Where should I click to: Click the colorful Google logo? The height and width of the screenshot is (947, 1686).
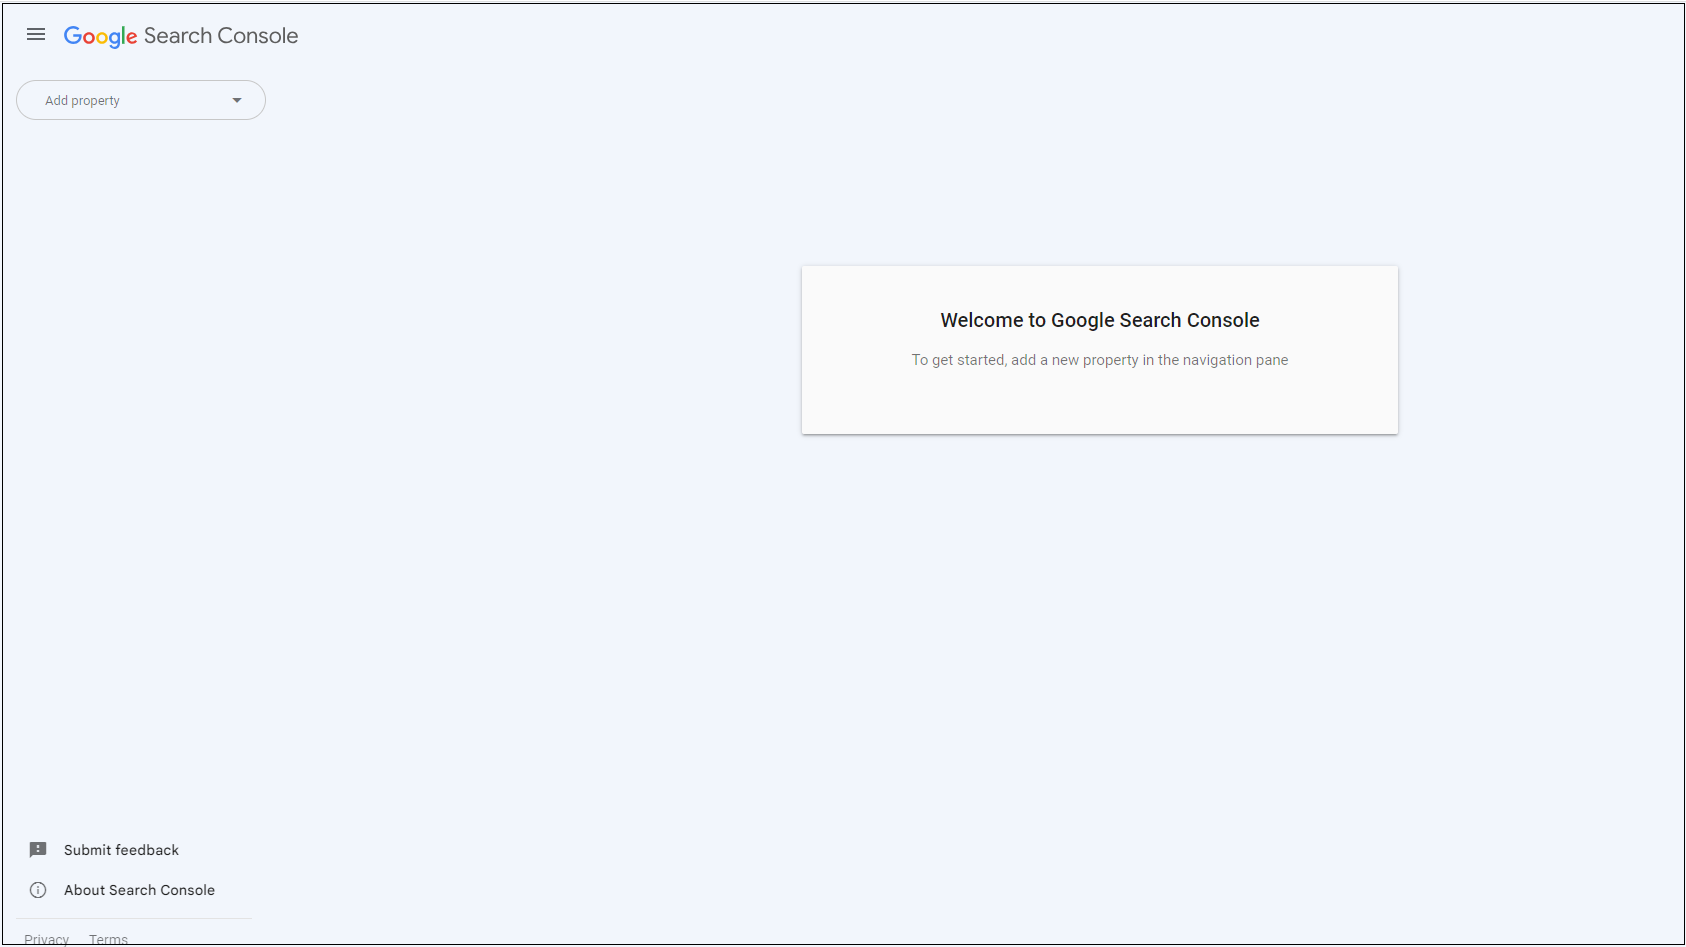[101, 36]
